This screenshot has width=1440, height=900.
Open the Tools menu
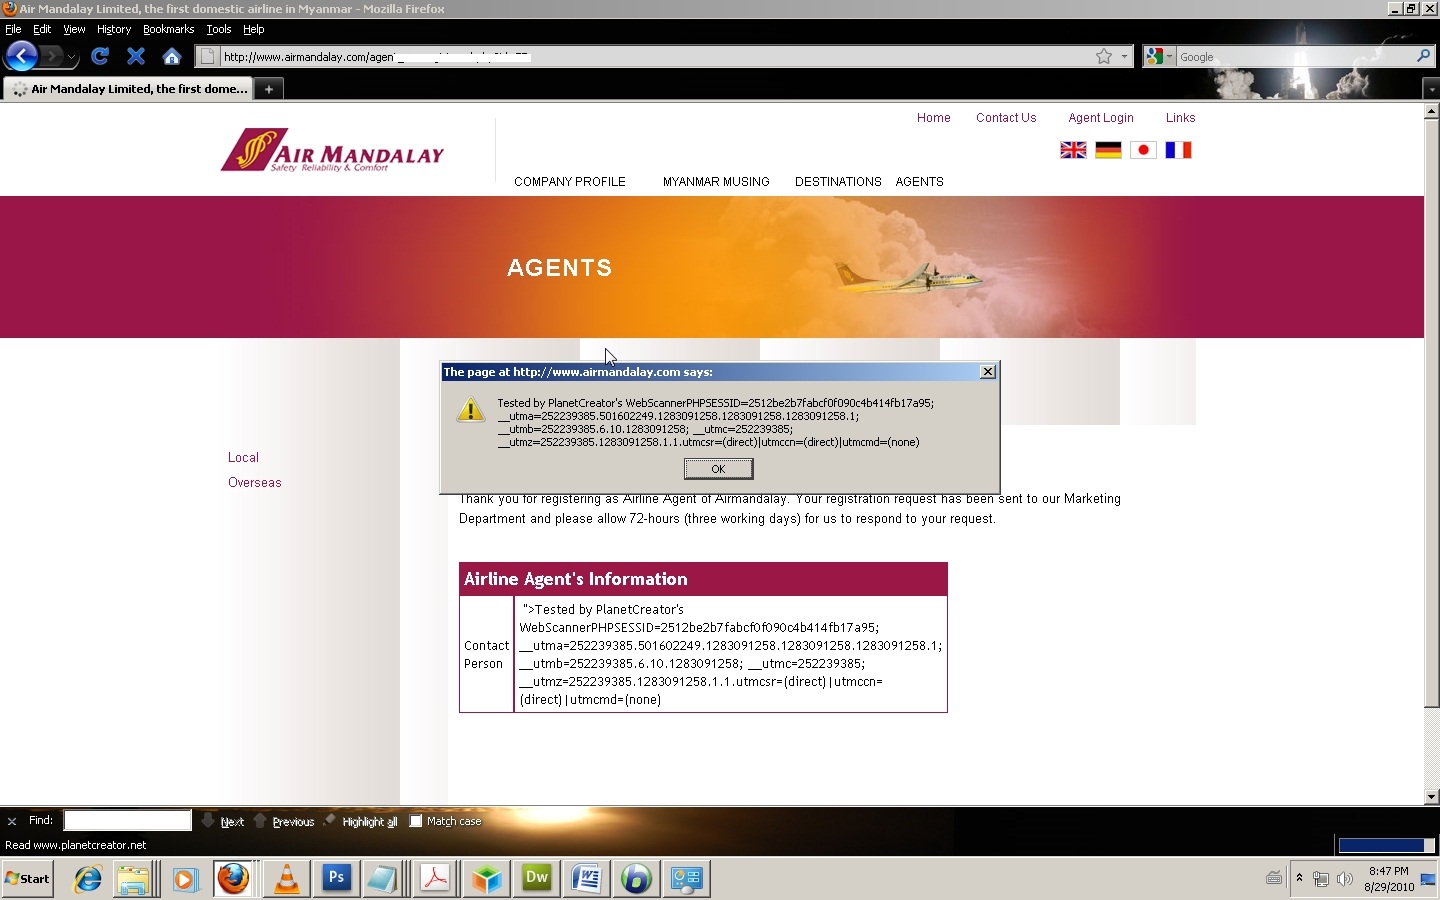219,29
